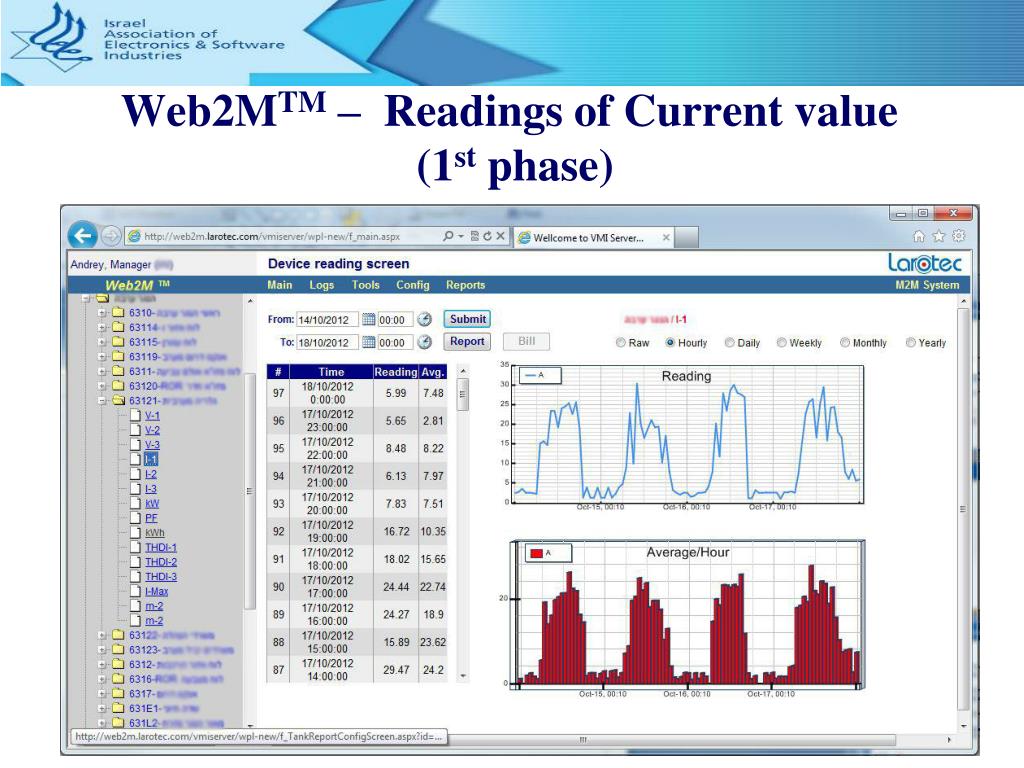Click the page icon next to THDI-1
Screen dimensions: 1024x768
coord(135,547)
